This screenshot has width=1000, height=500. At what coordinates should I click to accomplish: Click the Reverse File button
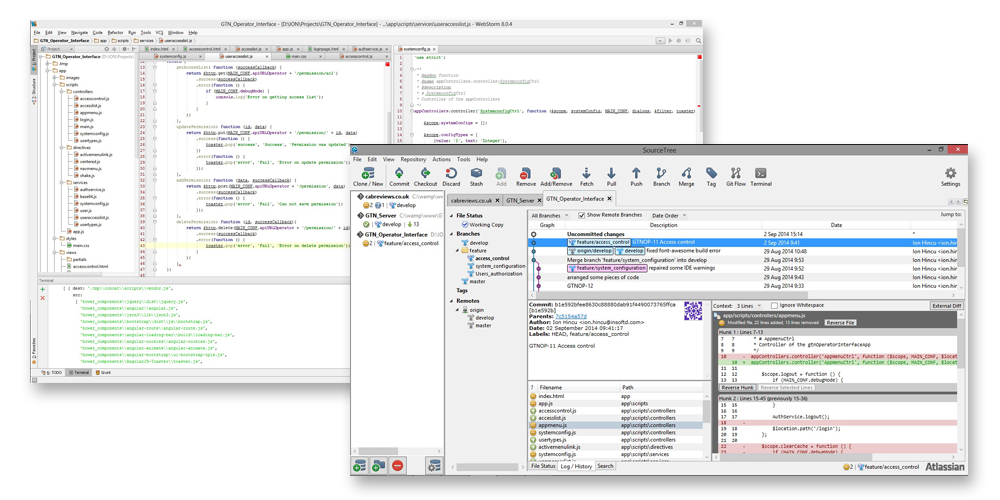tap(841, 323)
